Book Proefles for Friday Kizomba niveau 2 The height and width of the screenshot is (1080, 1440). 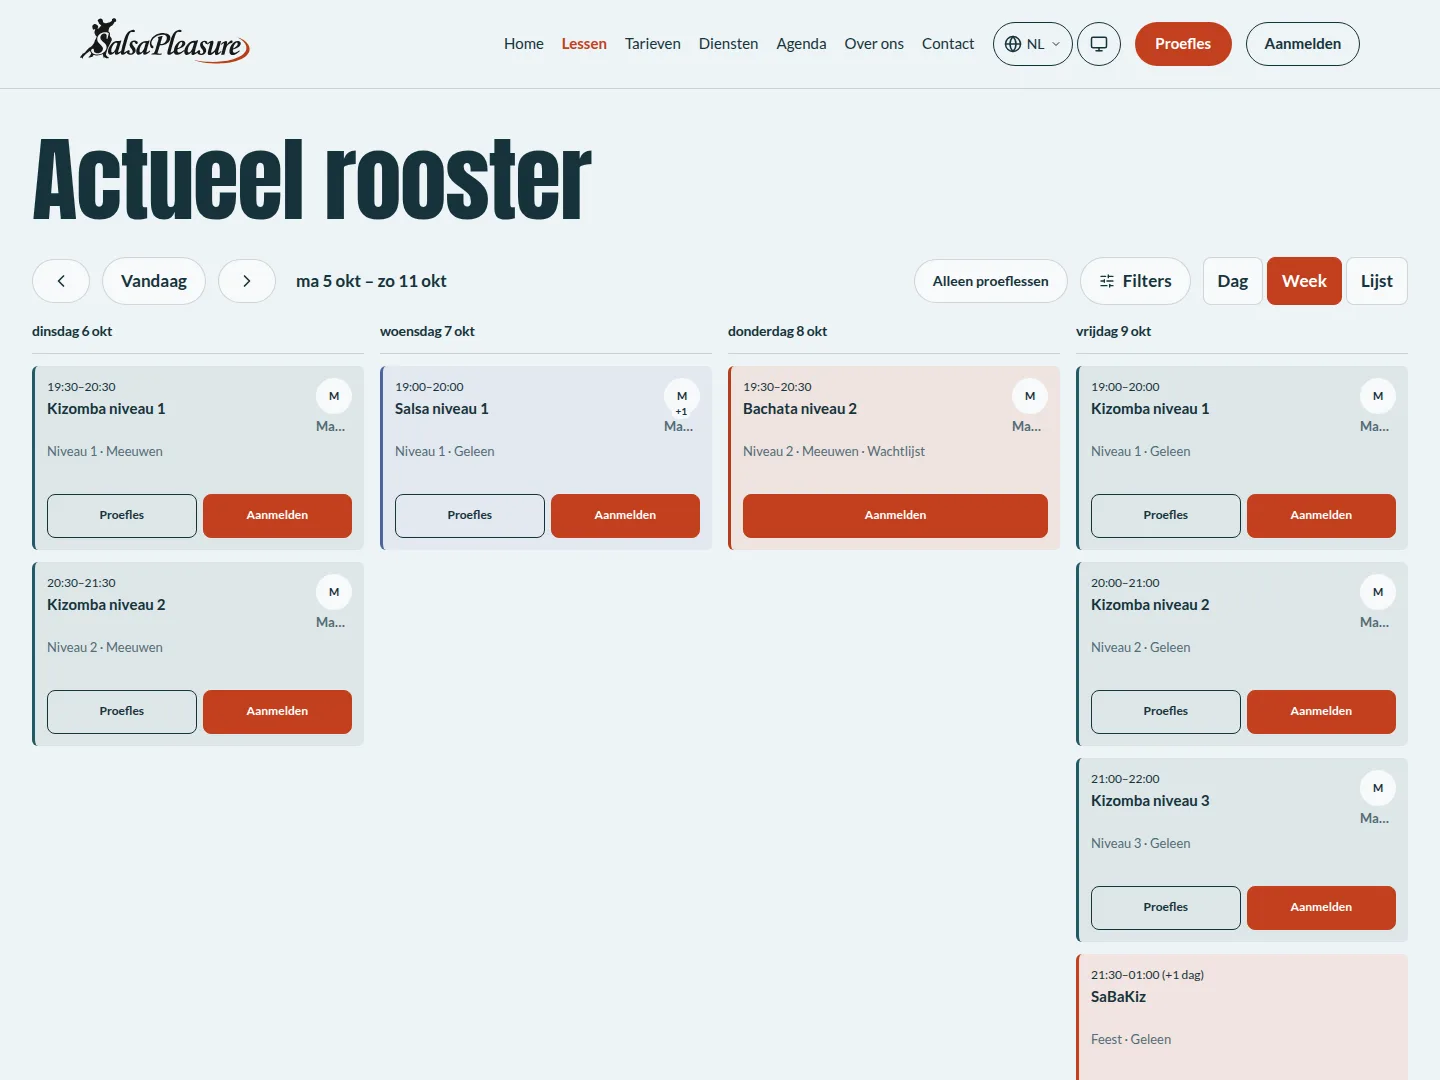tap(1166, 712)
